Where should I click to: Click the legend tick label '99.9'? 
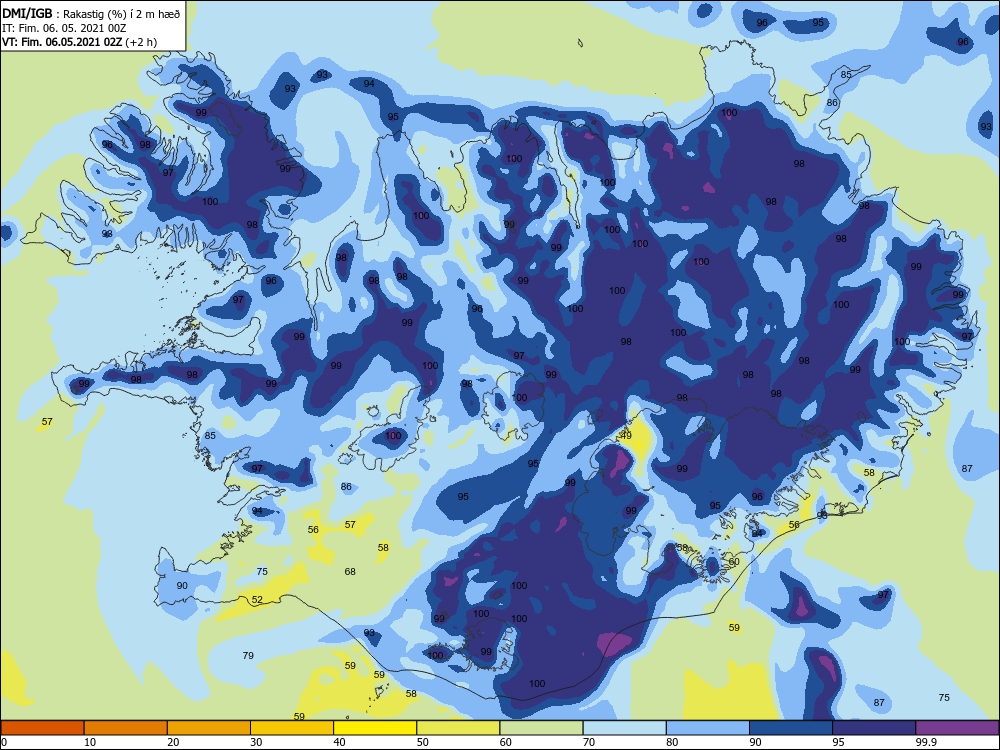coord(926,742)
